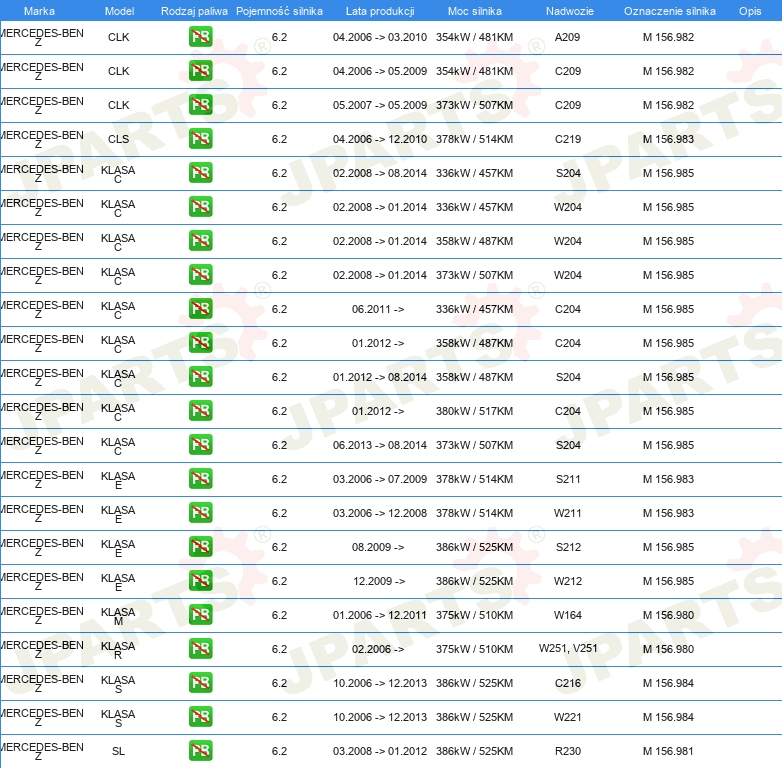Click the Nadwozie column header
This screenshot has width=782, height=768.
click(x=570, y=11)
